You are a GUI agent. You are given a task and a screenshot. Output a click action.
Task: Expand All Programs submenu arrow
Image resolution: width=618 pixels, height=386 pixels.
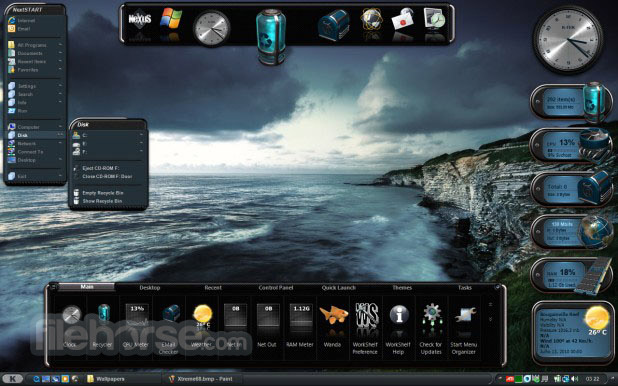coord(60,45)
